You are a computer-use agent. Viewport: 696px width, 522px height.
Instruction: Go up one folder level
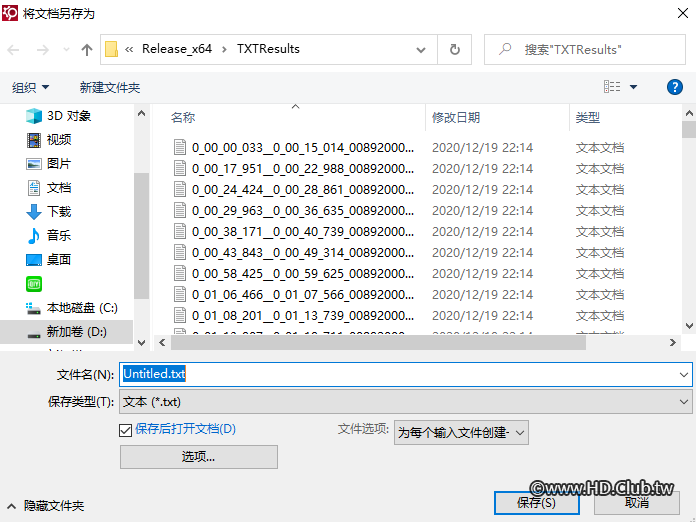[x=87, y=50]
